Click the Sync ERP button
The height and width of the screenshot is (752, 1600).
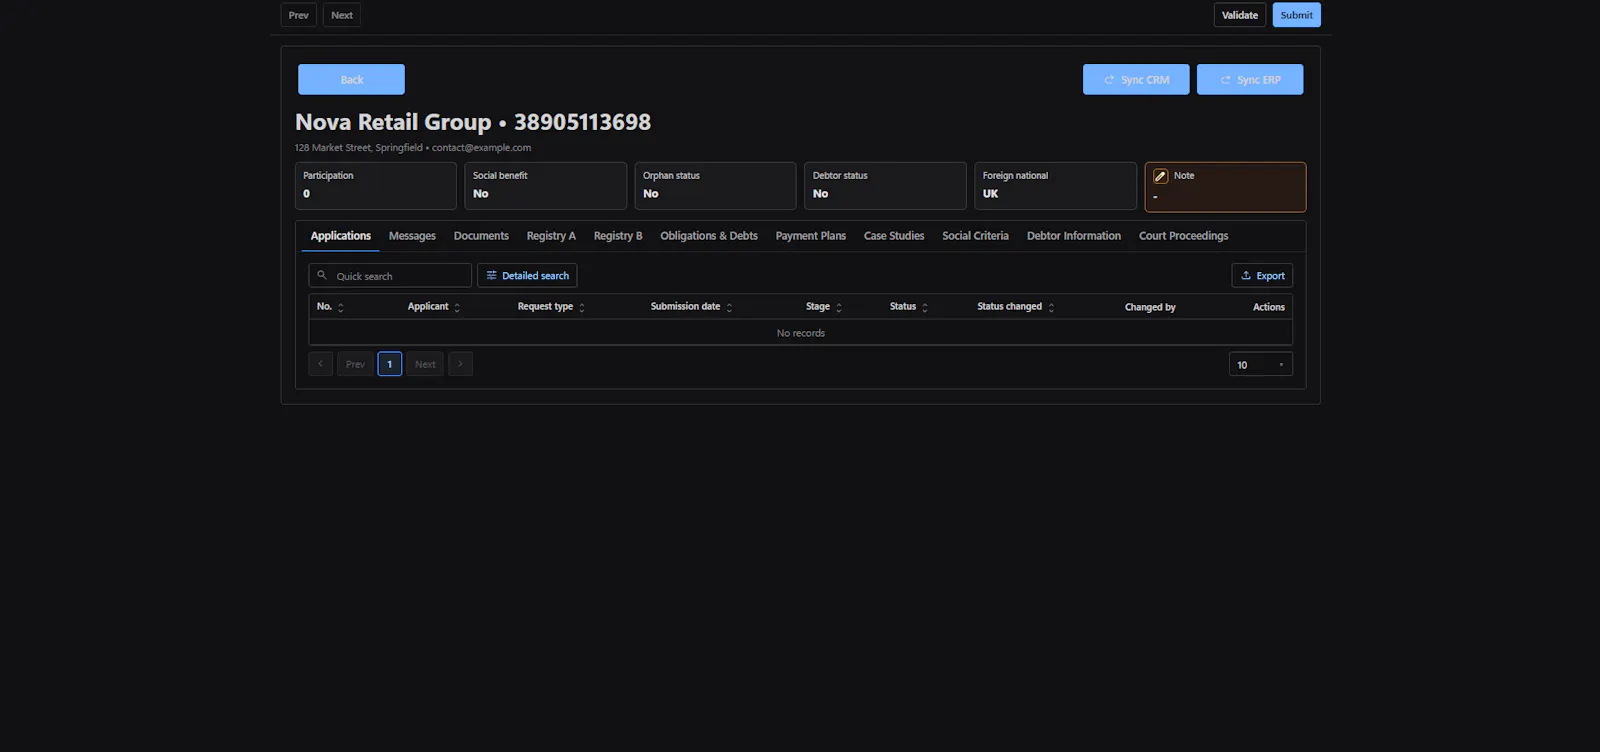click(1250, 80)
